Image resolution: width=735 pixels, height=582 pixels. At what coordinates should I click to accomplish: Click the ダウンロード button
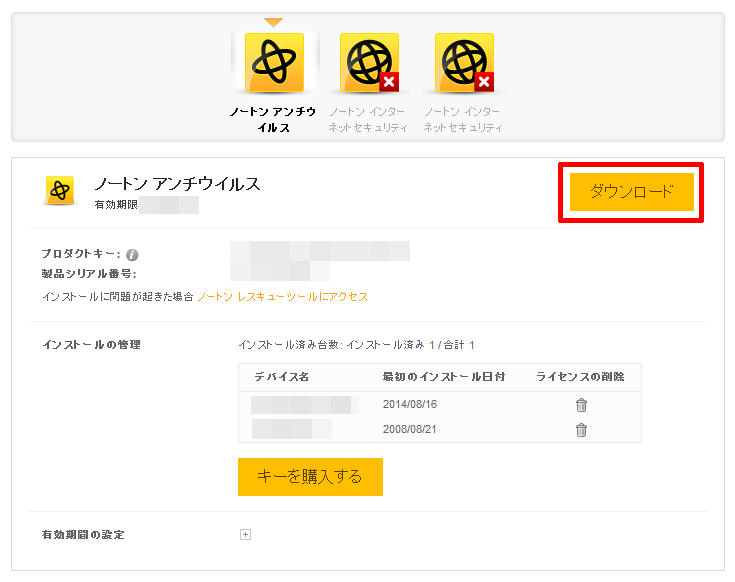tap(631, 192)
